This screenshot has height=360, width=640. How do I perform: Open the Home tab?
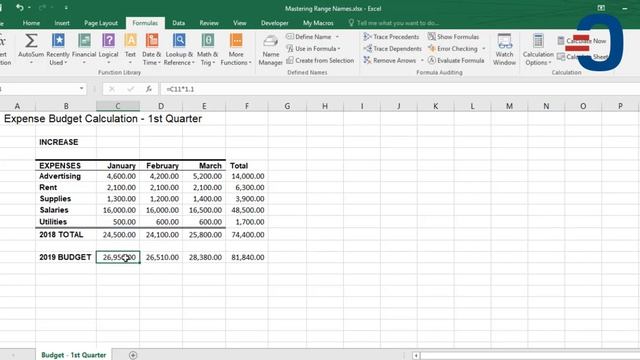31,23
